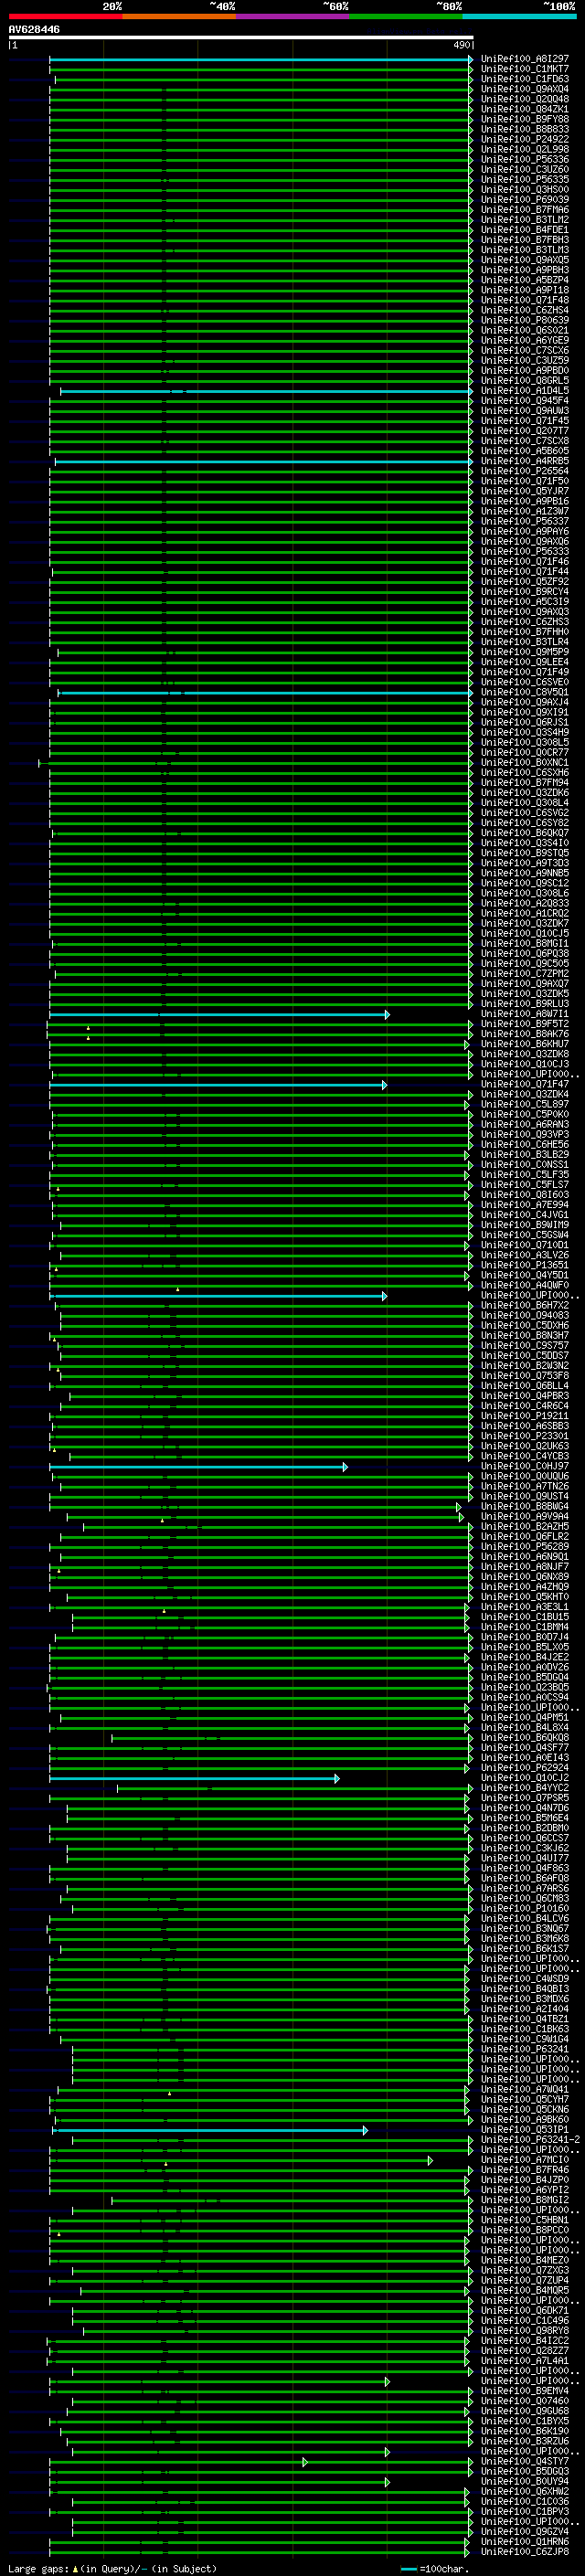
Task: Select the UniRef100_B7FR46 entry
Action: [x=524, y=2169]
